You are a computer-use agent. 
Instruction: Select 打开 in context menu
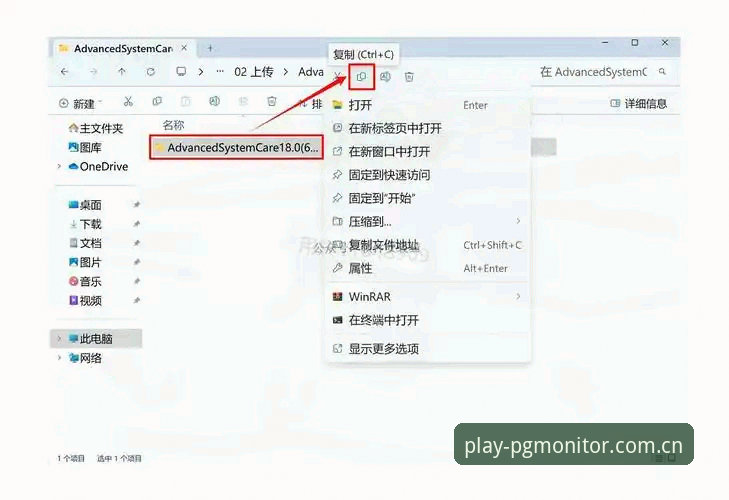428,105
